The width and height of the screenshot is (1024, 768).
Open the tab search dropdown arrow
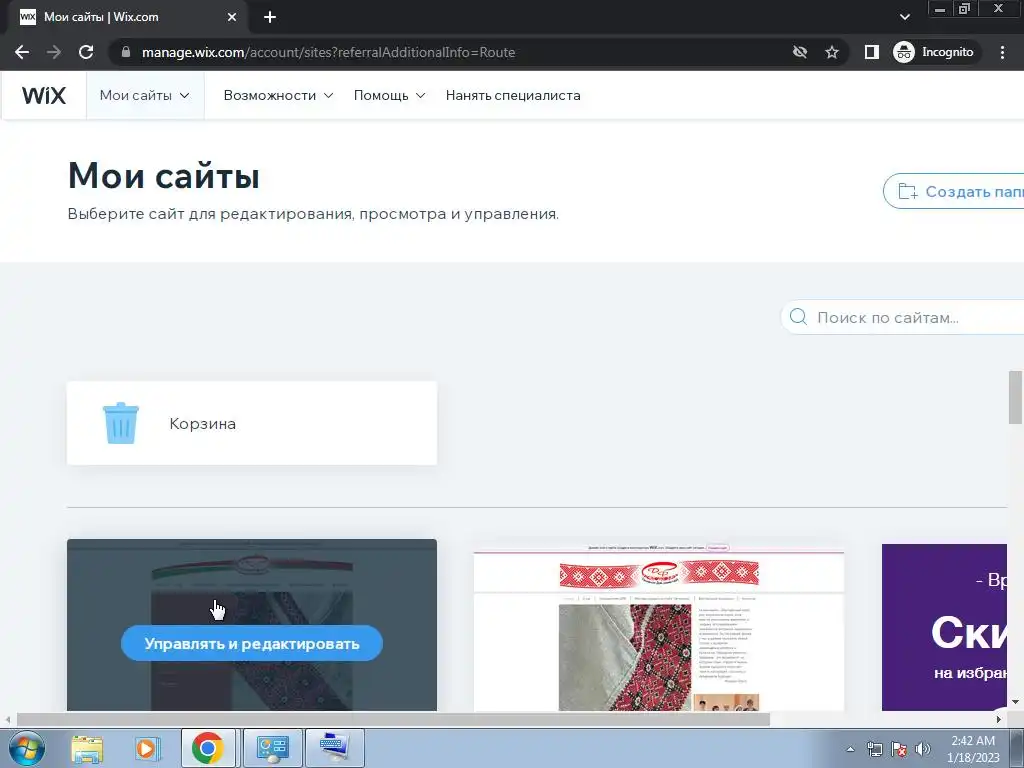coord(904,17)
